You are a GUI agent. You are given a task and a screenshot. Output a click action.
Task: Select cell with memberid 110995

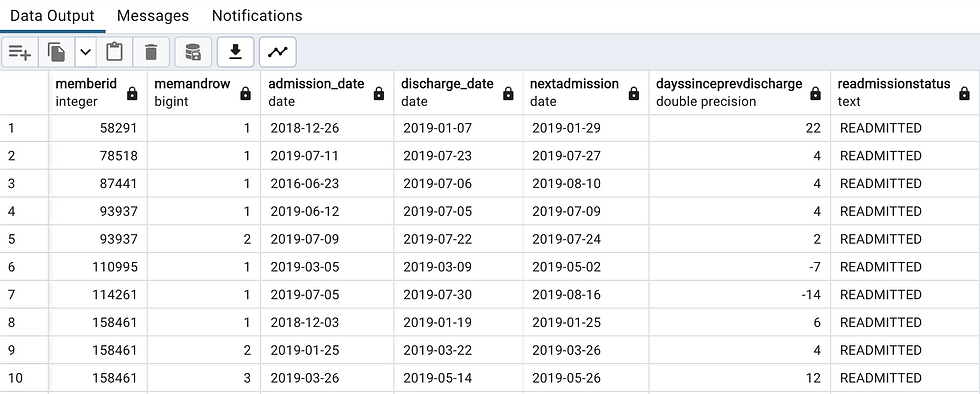click(98, 267)
